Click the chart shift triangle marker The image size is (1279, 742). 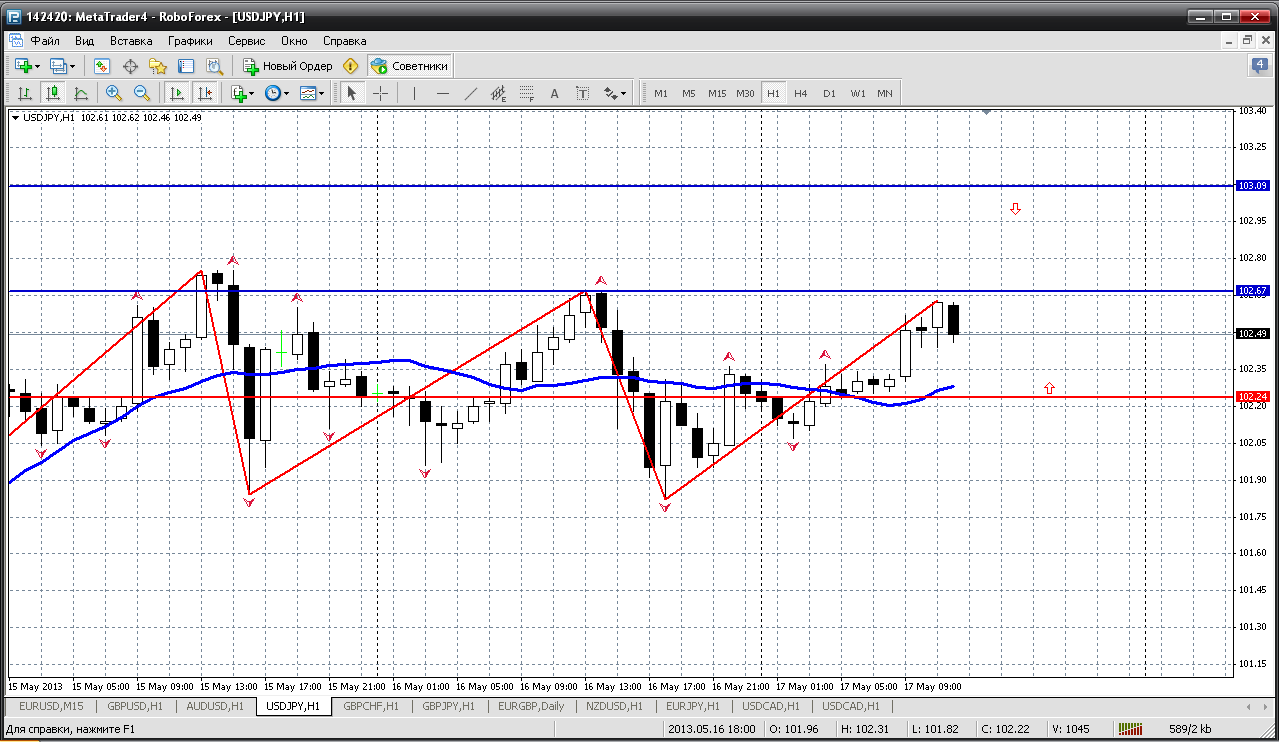click(987, 113)
